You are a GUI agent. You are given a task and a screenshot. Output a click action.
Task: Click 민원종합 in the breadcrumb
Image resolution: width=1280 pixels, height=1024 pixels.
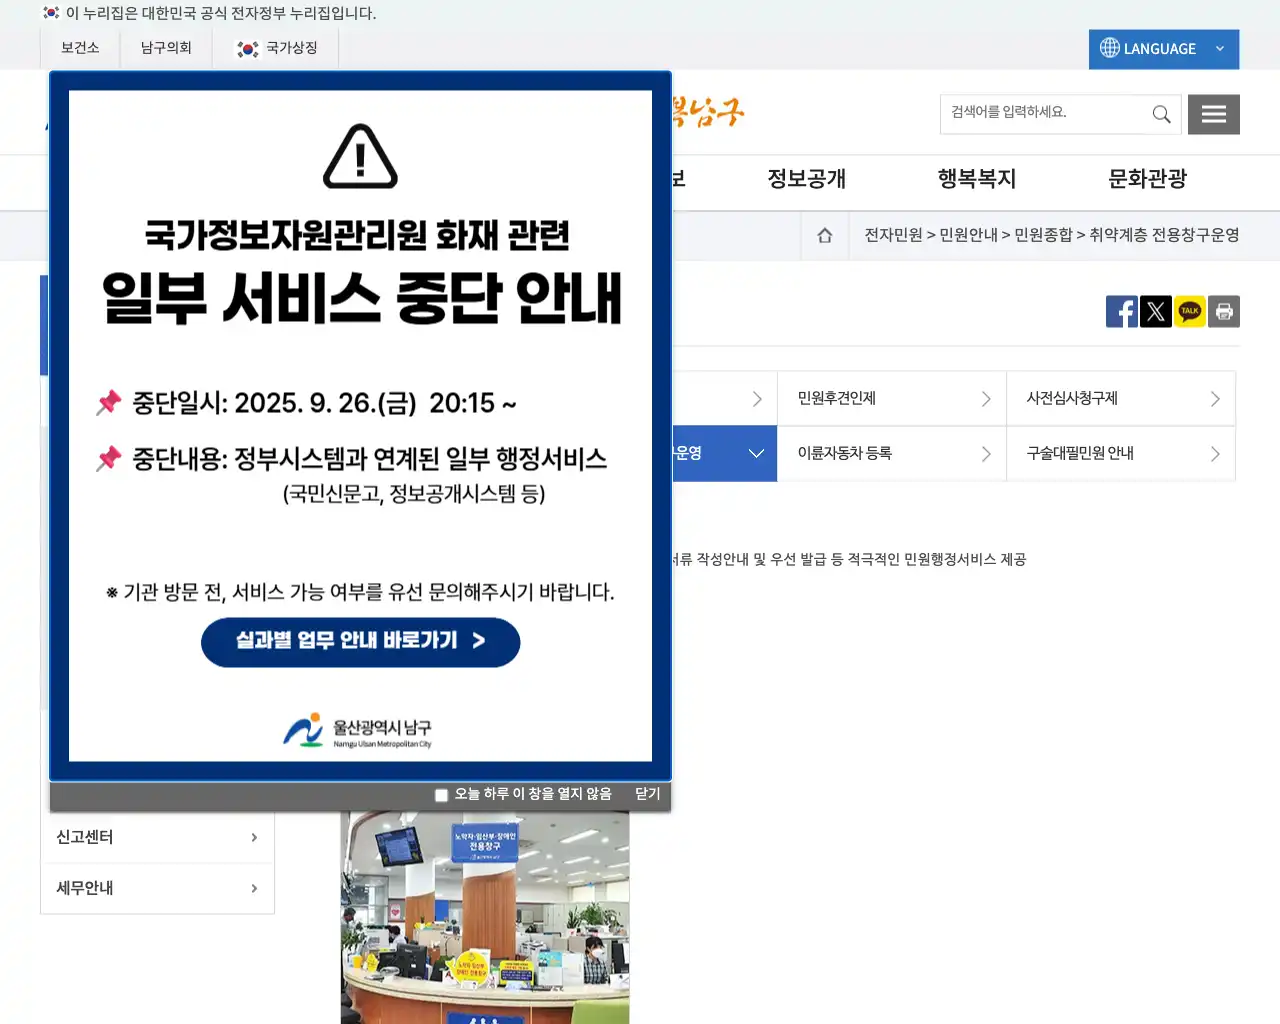(1043, 235)
